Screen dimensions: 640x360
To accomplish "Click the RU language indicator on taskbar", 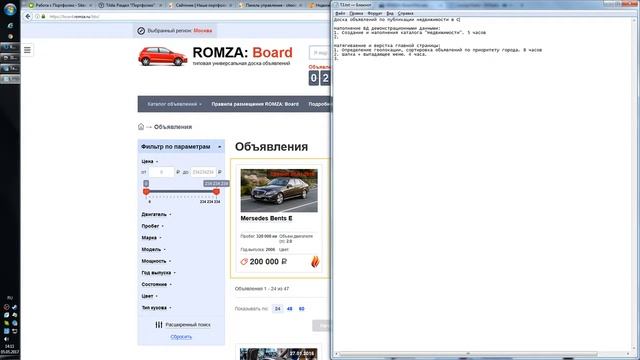I will 10,298.
